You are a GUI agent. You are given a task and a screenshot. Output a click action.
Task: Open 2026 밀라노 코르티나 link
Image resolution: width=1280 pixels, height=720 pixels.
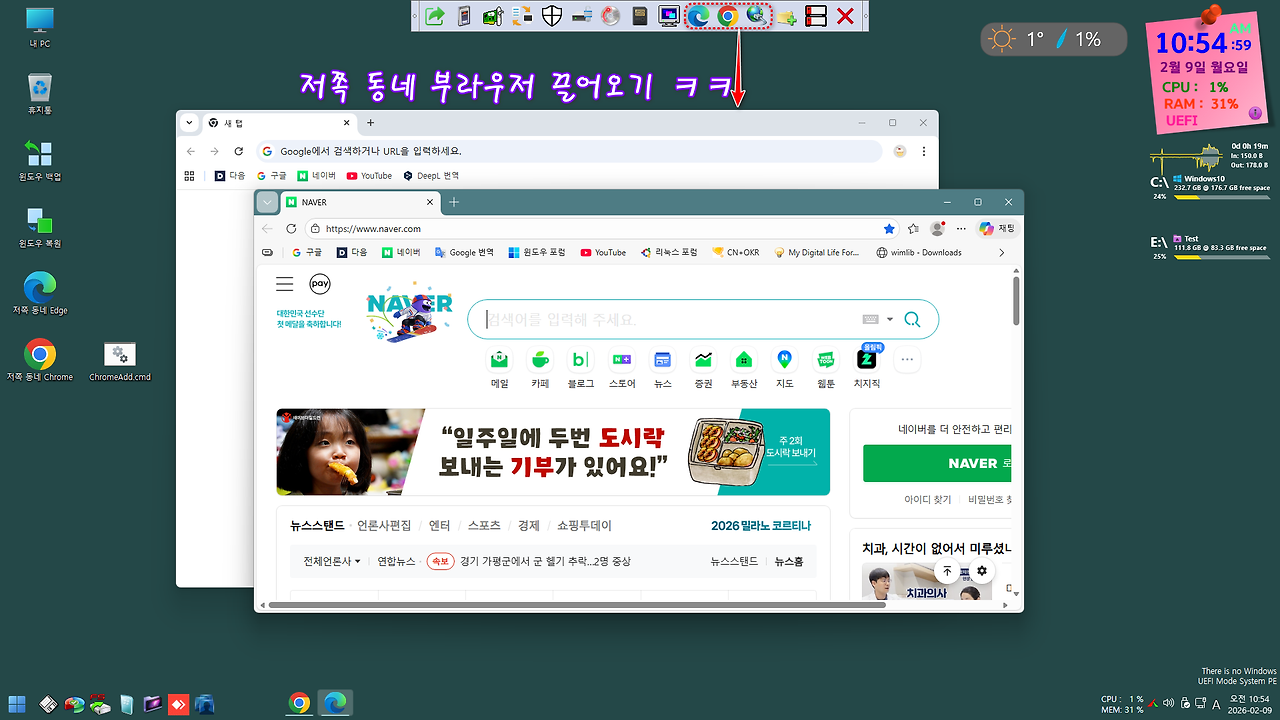pyautogui.click(x=761, y=525)
